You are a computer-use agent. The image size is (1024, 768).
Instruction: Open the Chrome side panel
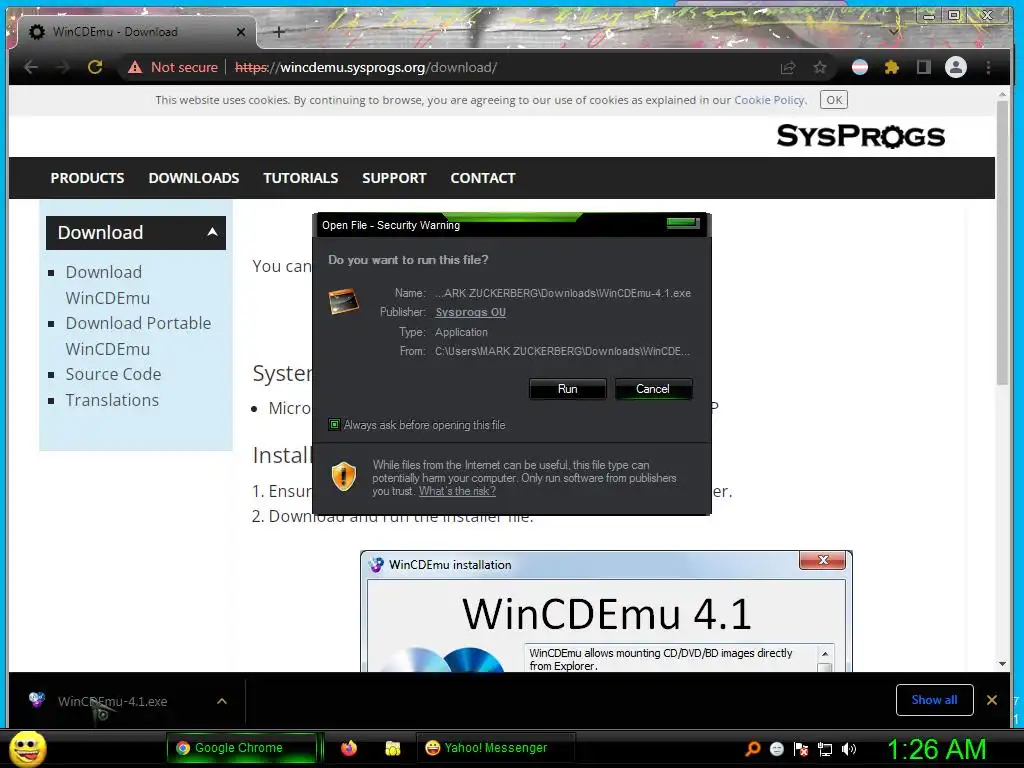[x=923, y=67]
